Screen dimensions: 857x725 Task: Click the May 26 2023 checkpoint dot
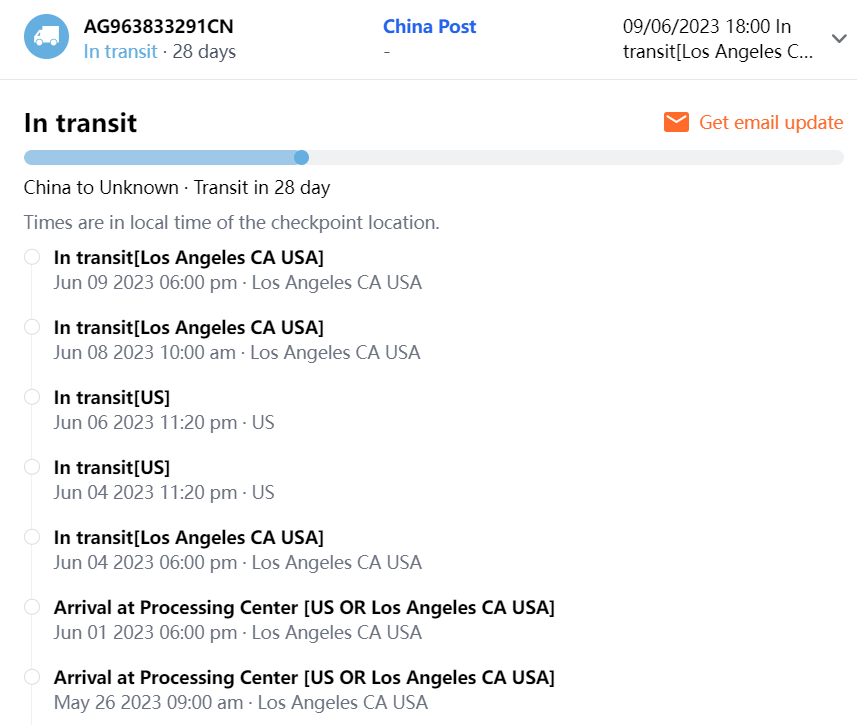(32, 677)
